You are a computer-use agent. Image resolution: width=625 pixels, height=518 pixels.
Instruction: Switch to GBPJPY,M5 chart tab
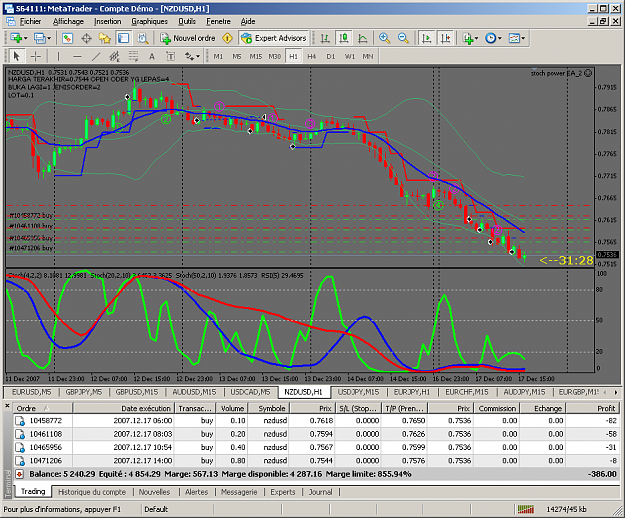[x=83, y=392]
